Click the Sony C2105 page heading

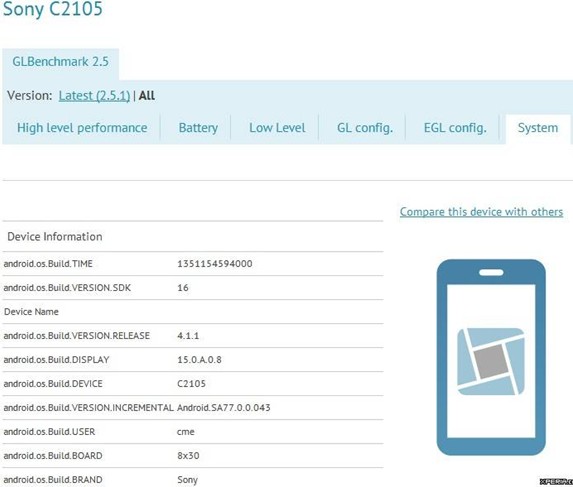coord(53,9)
